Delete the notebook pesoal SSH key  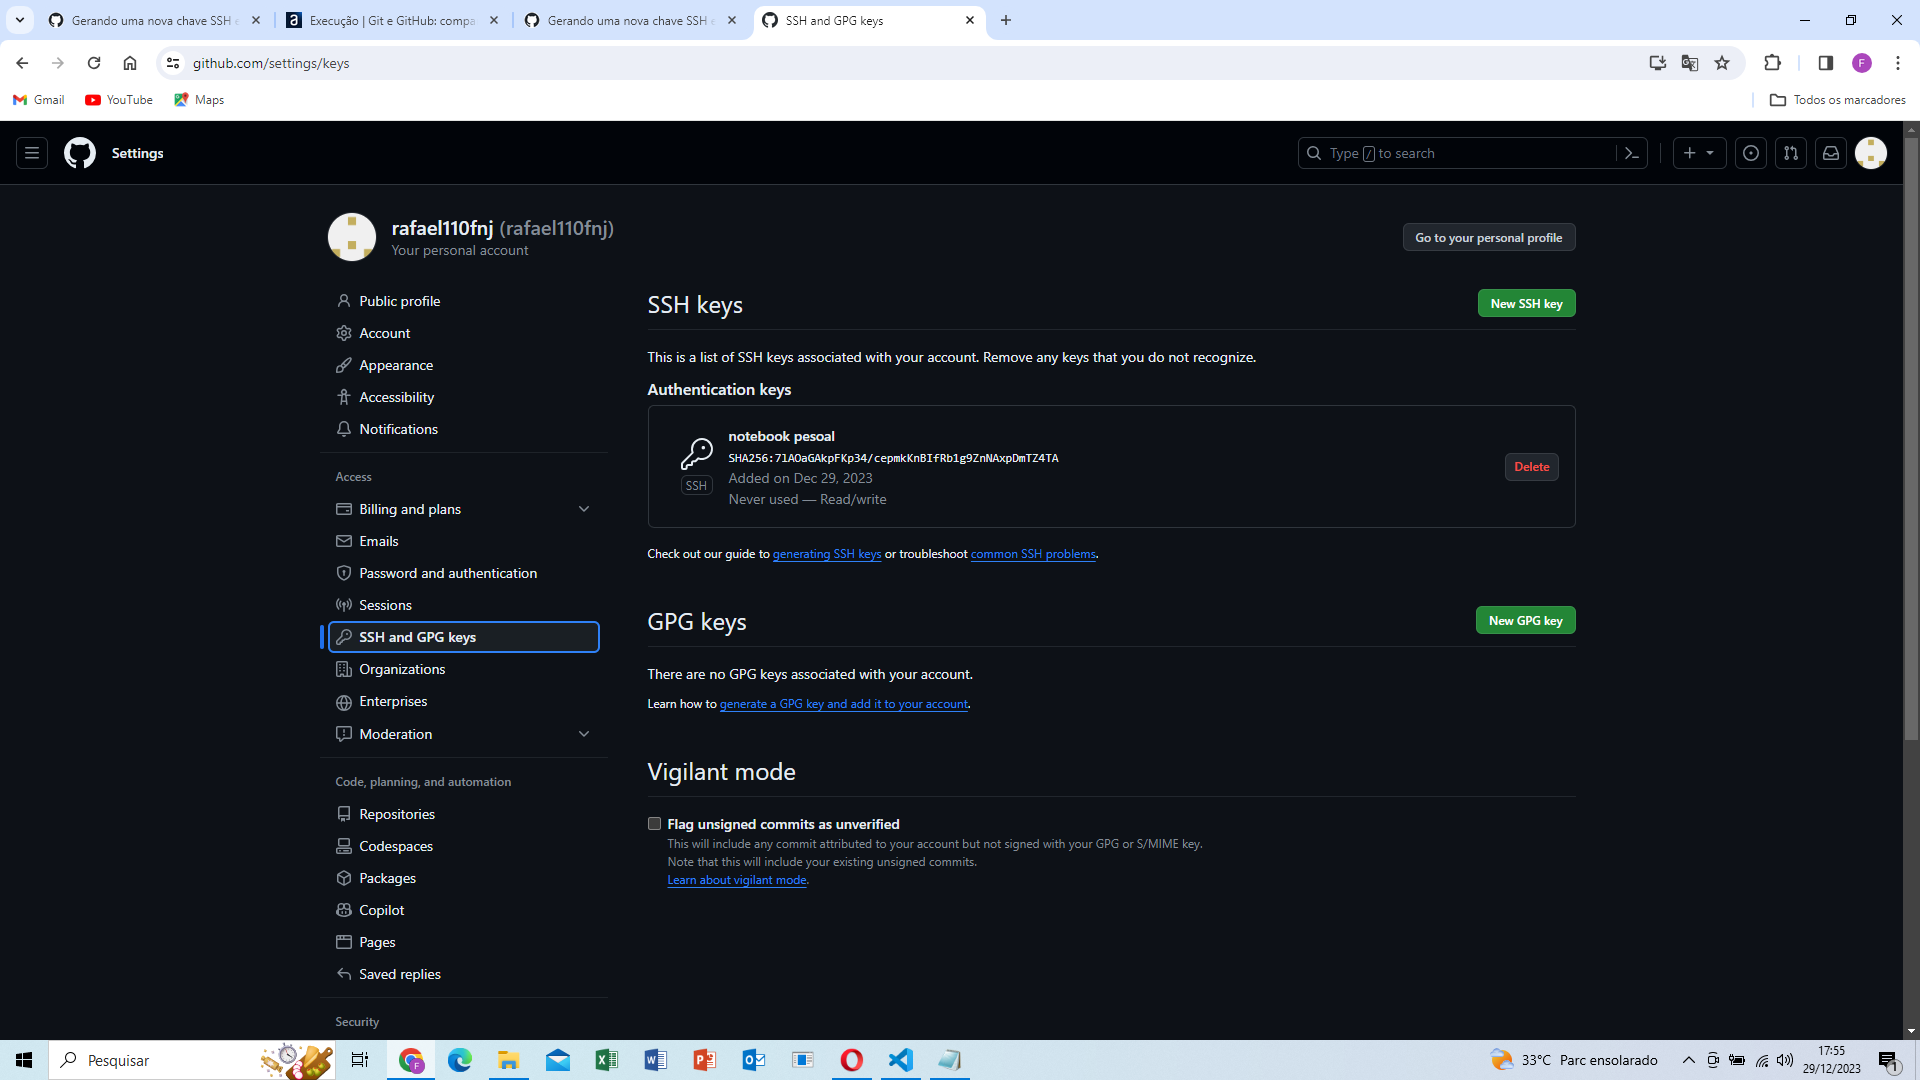(1531, 467)
